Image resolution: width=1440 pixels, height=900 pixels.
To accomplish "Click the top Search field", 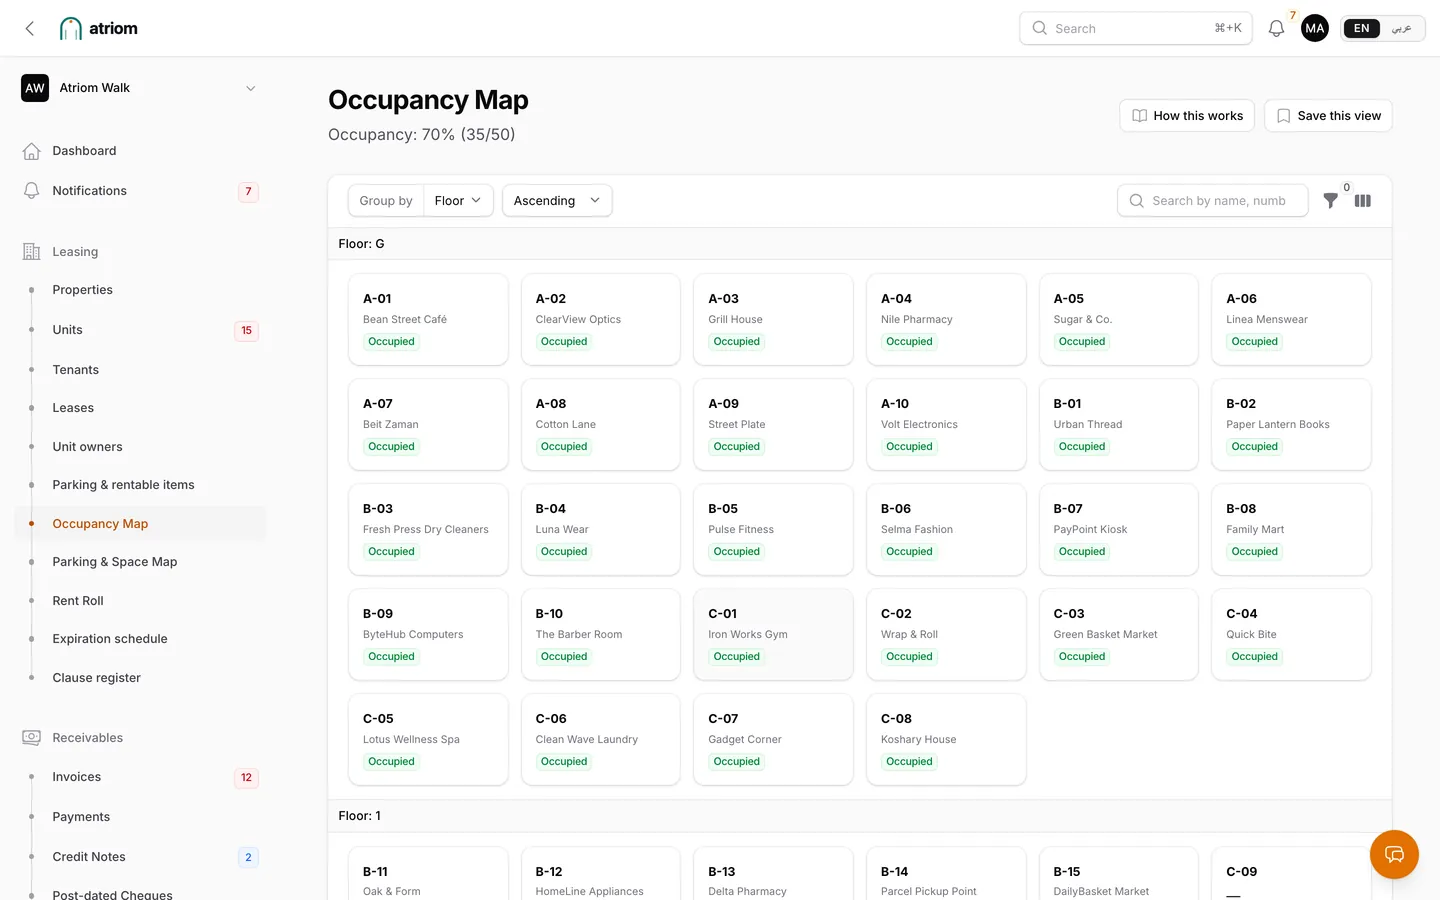I will coord(1136,28).
